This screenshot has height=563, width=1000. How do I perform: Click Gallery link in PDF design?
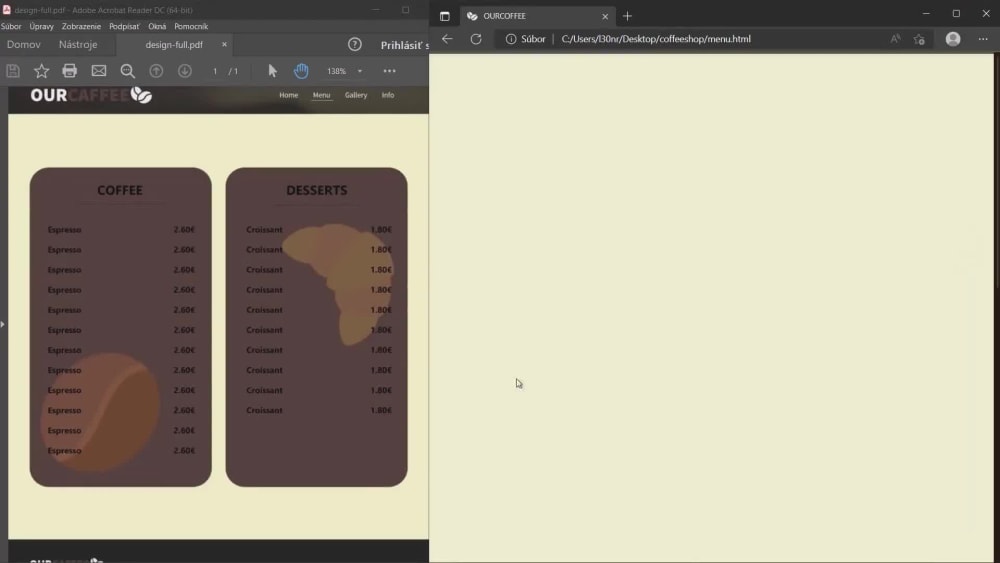356,95
